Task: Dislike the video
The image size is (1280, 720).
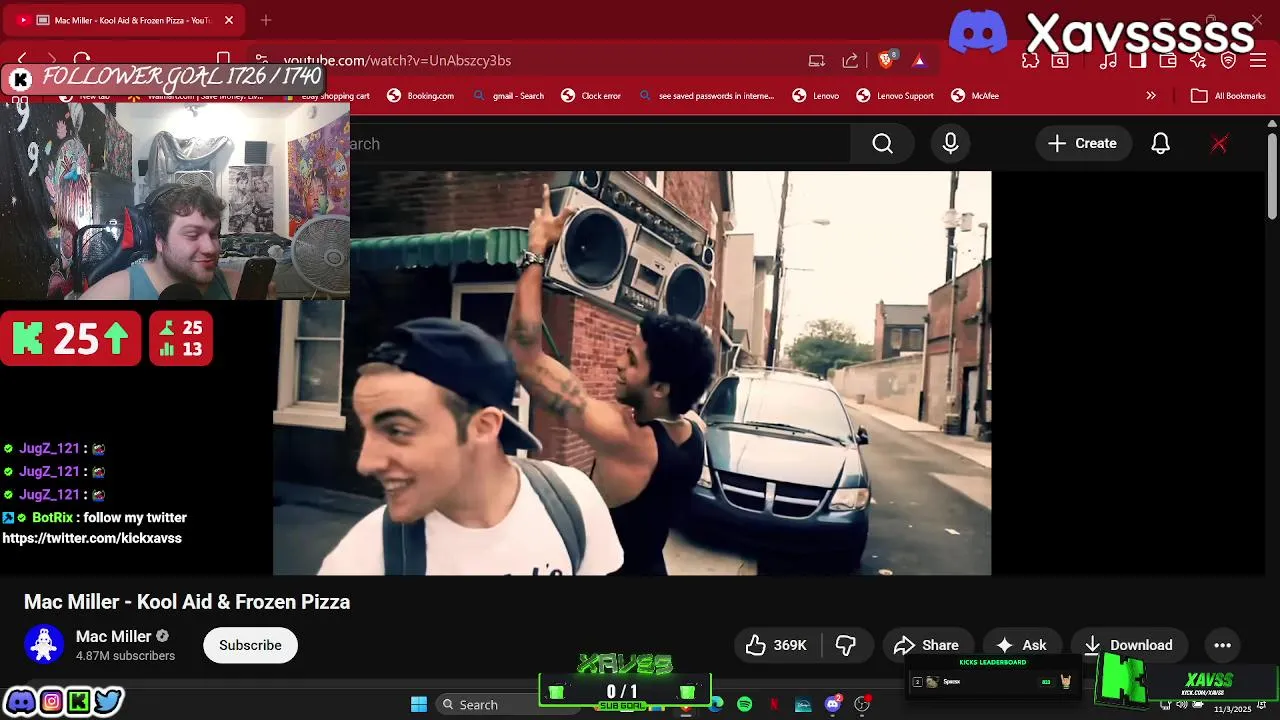Action: (846, 645)
